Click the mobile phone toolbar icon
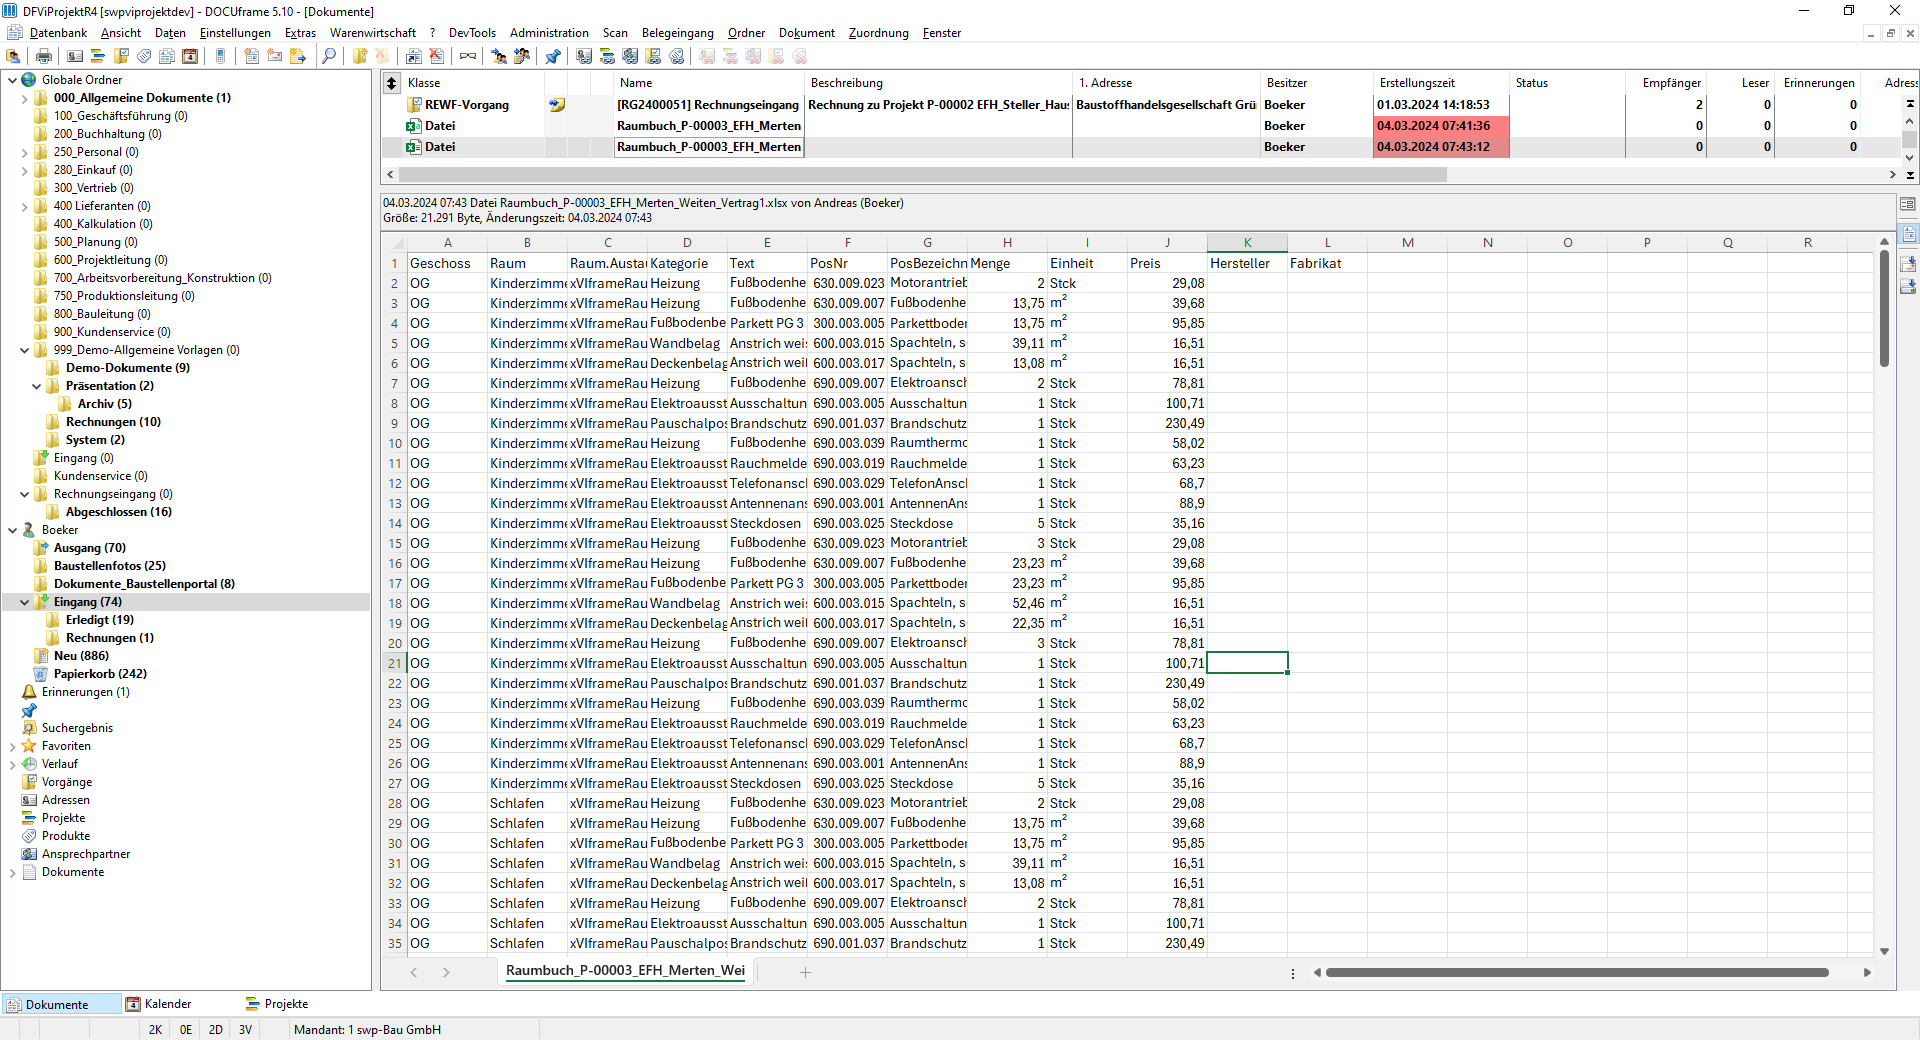Image resolution: width=1920 pixels, height=1040 pixels. (221, 56)
